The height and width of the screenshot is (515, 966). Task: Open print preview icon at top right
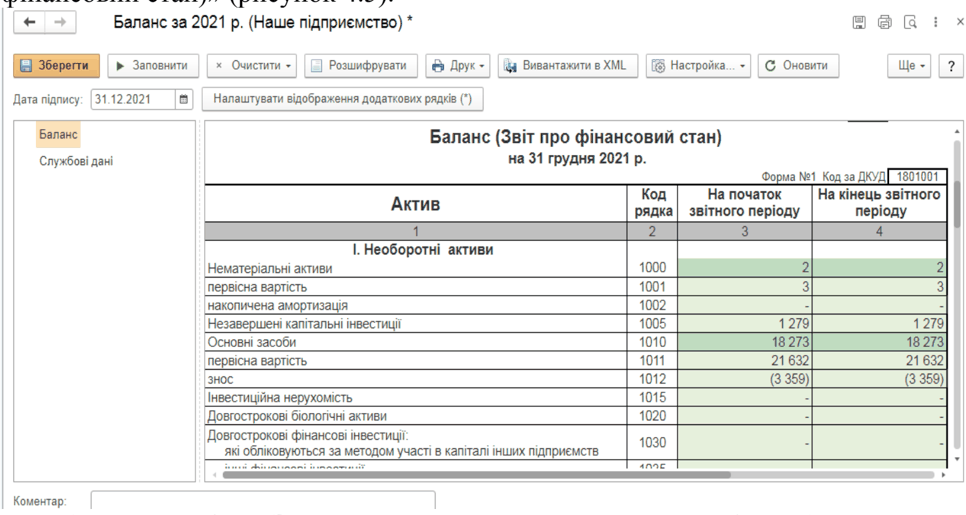point(910,23)
